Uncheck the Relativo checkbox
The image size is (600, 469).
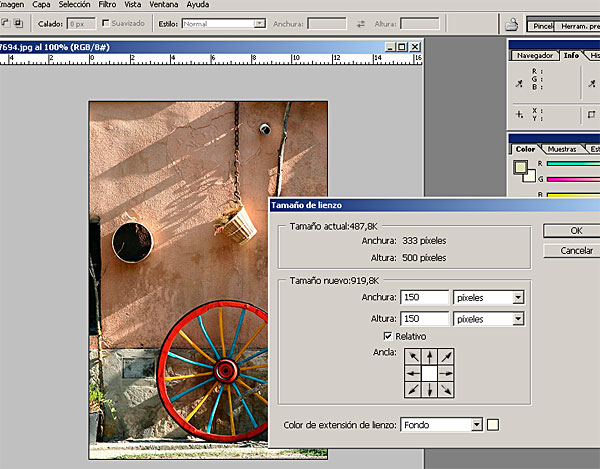388,336
